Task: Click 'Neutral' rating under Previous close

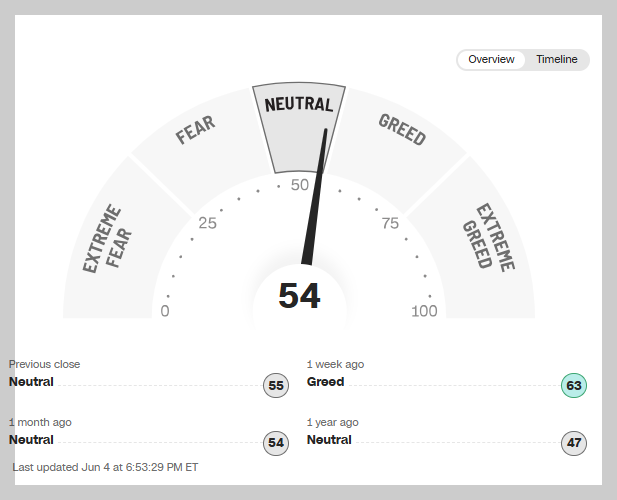Action: coord(31,382)
